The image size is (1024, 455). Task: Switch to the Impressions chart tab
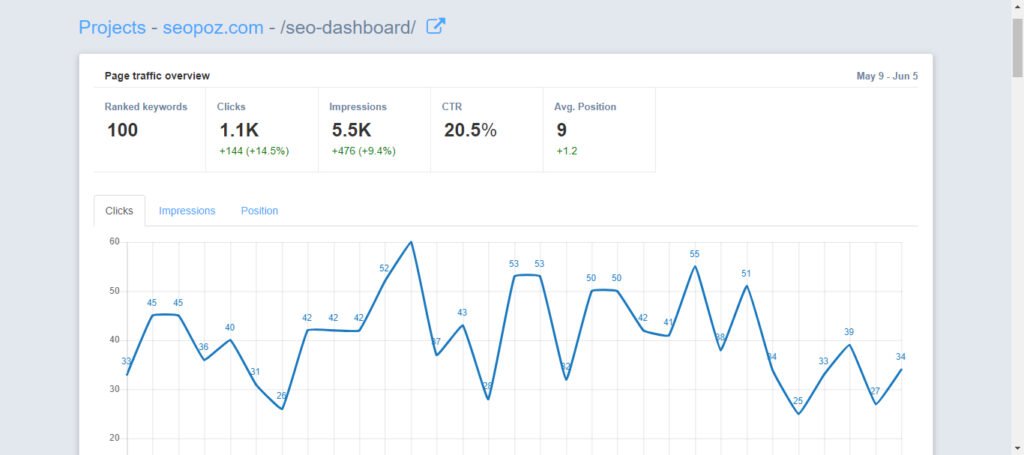[187, 211]
